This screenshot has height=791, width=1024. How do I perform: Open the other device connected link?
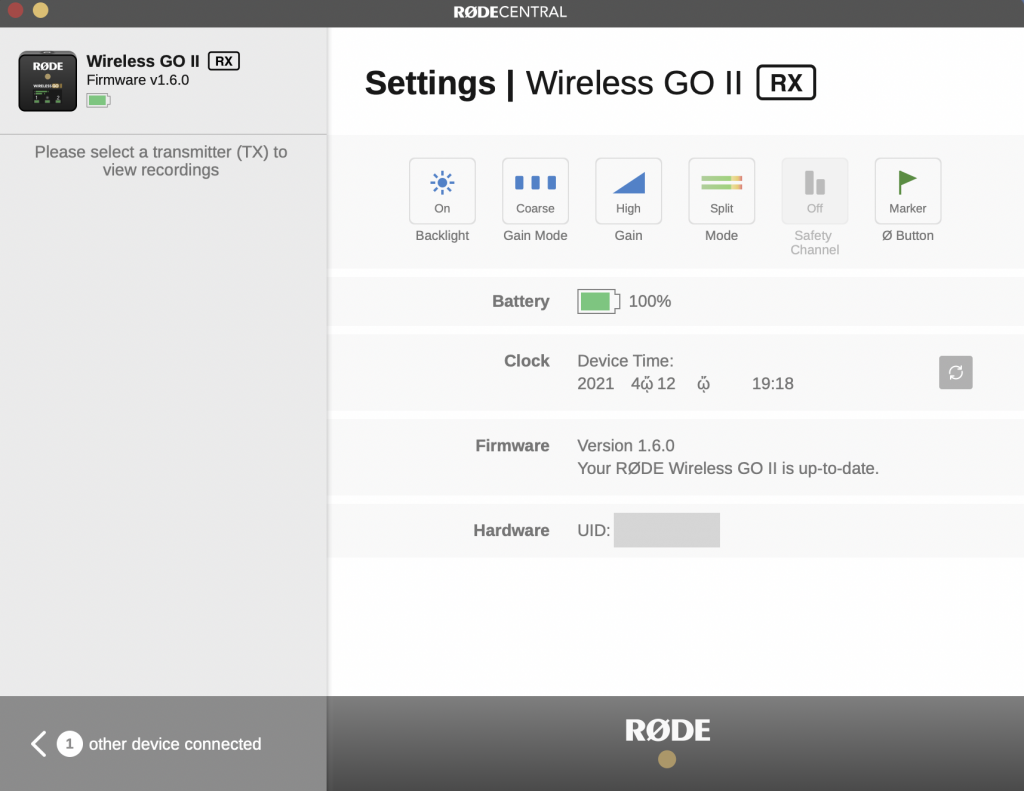coord(175,744)
